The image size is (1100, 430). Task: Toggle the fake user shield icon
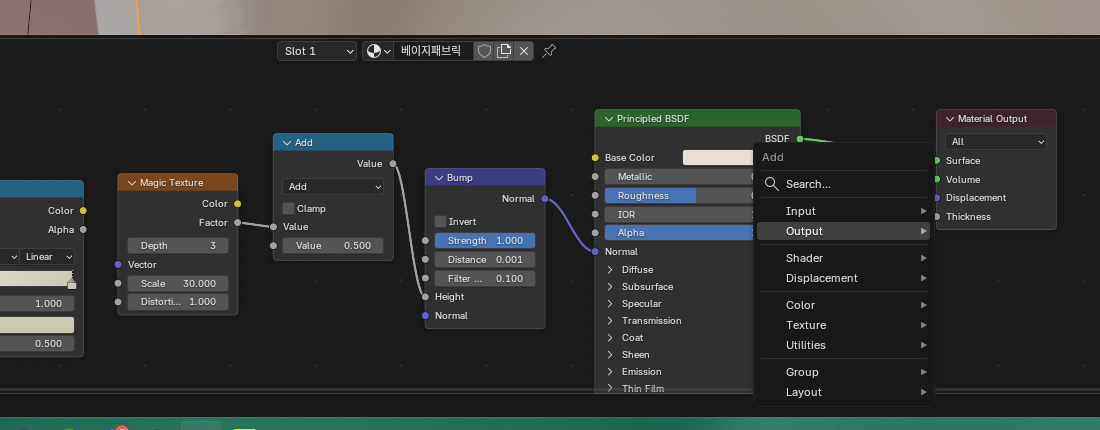(x=484, y=51)
